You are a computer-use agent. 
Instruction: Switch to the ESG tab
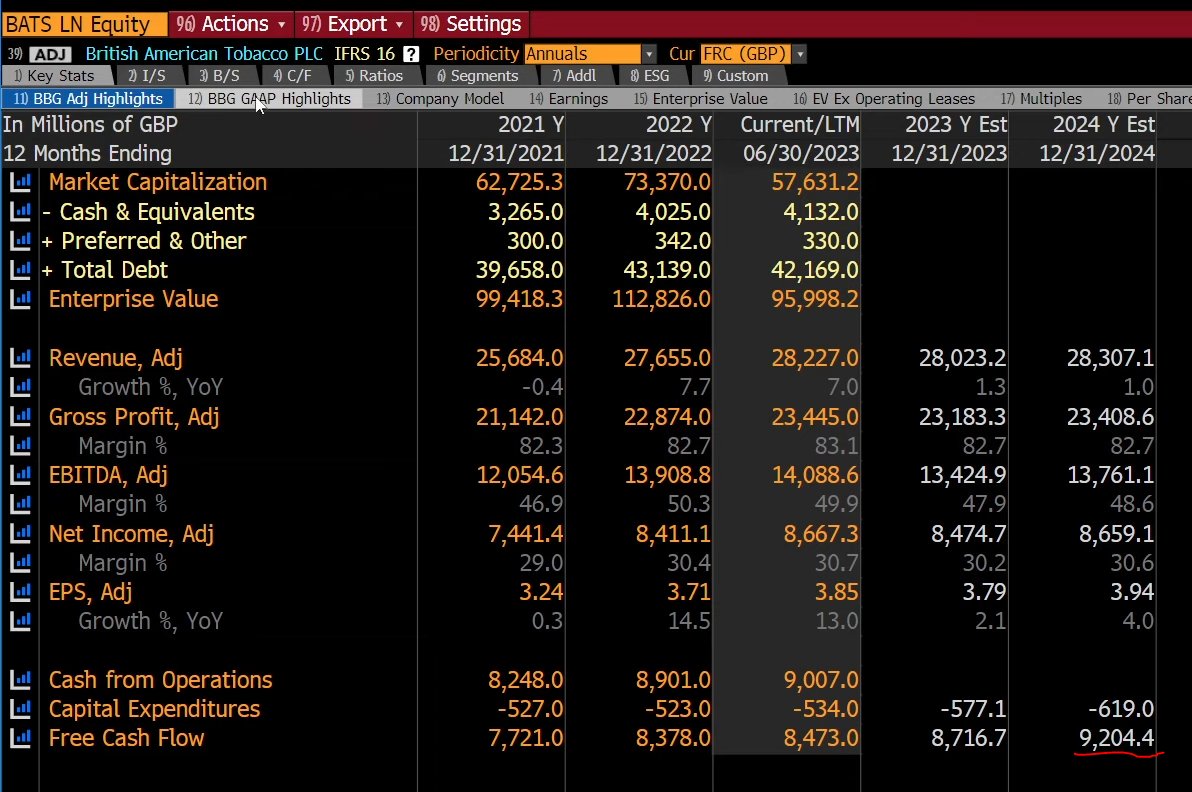(x=651, y=76)
